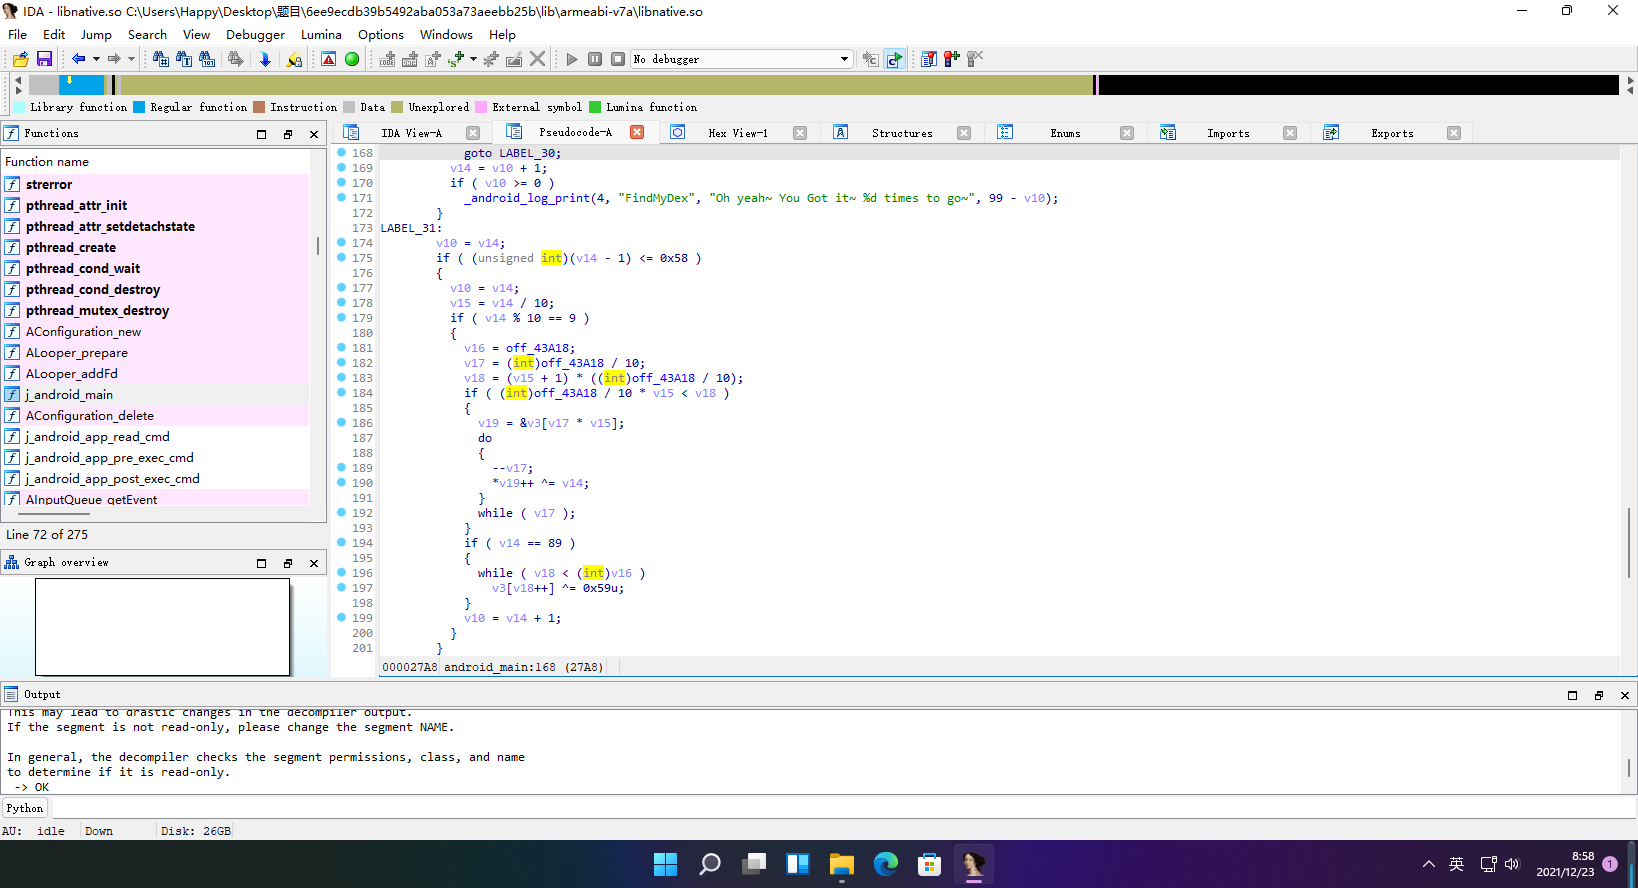This screenshot has height=888, width=1638.
Task: Click the Save database floppy icon
Action: click(x=44, y=59)
